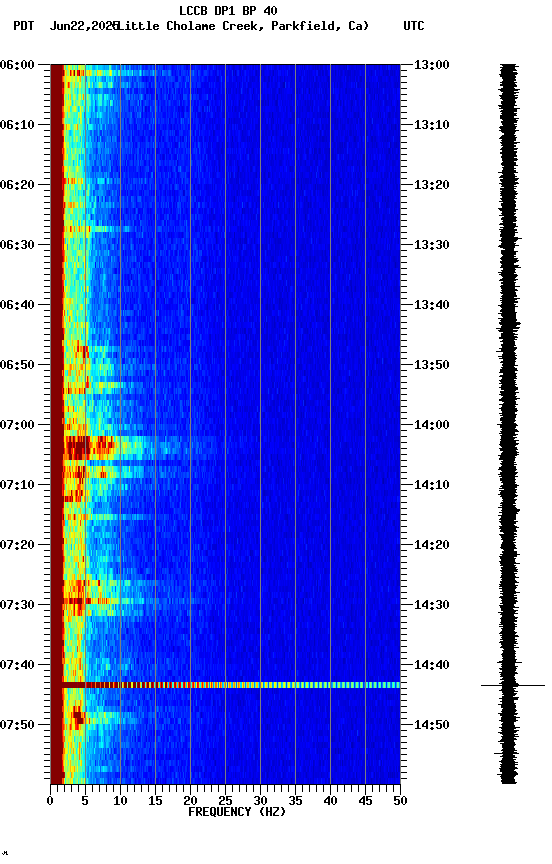This screenshot has height=864, width=552.
Task: Click the 07:20 PDT time label
Action: point(17,545)
